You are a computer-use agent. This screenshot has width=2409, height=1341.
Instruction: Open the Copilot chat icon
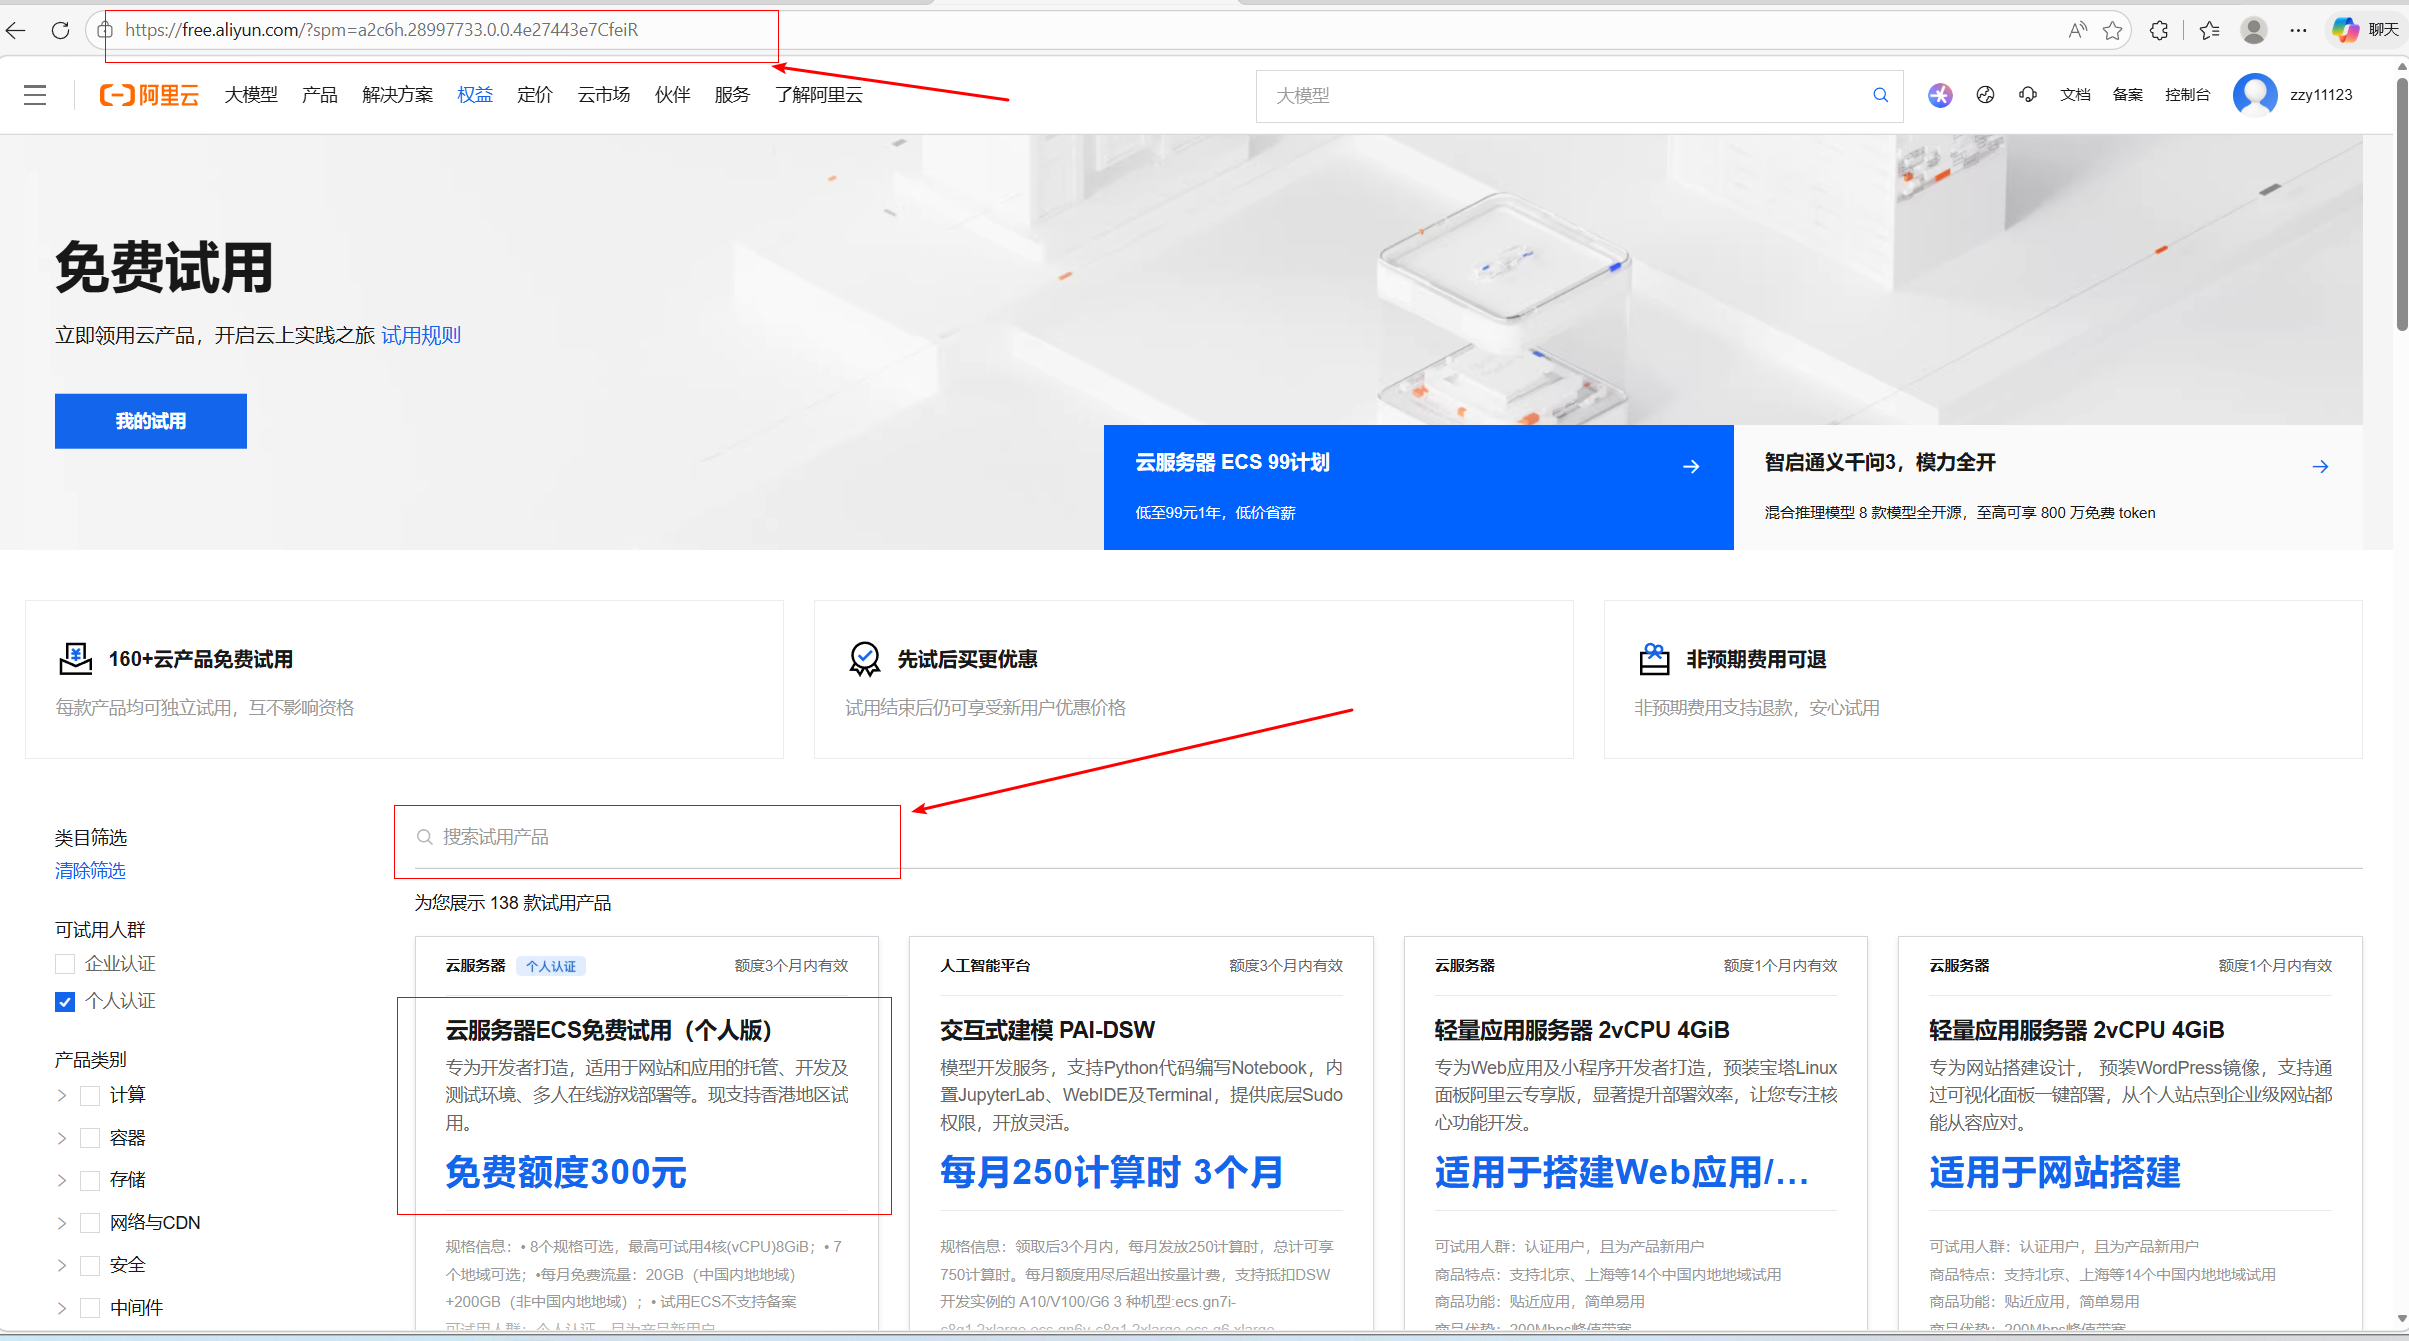pyautogui.click(x=2345, y=30)
